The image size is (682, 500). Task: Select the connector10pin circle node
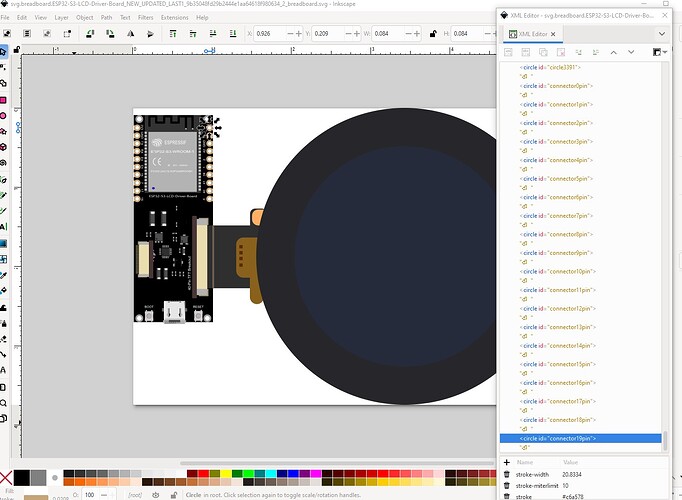558,271
